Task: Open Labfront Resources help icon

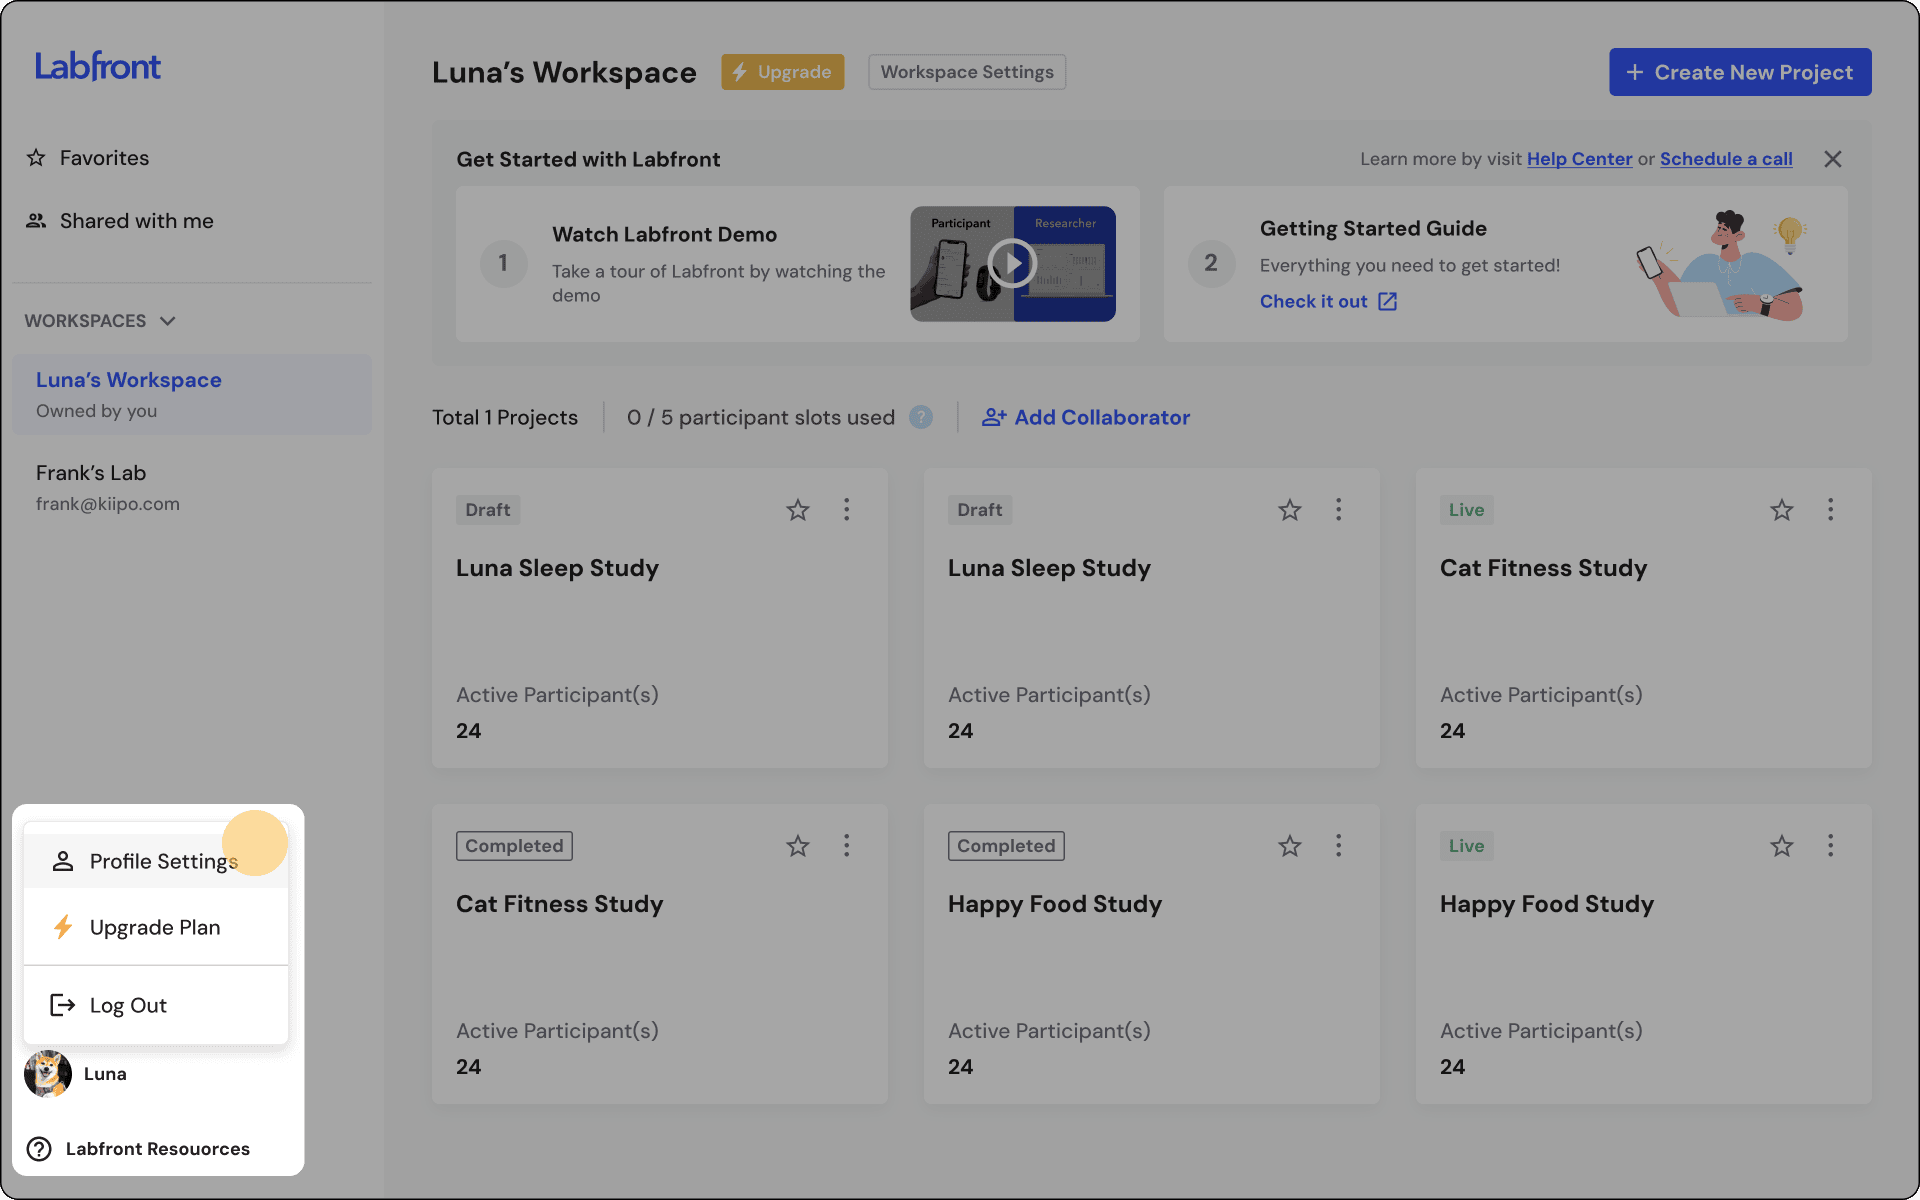Action: 39,1149
